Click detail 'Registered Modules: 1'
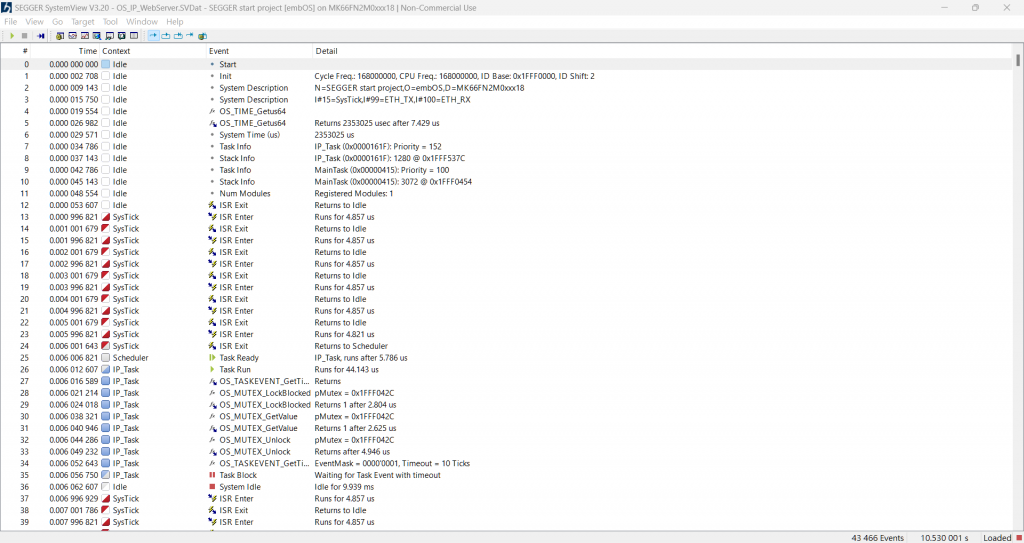1024x543 pixels. coord(354,193)
